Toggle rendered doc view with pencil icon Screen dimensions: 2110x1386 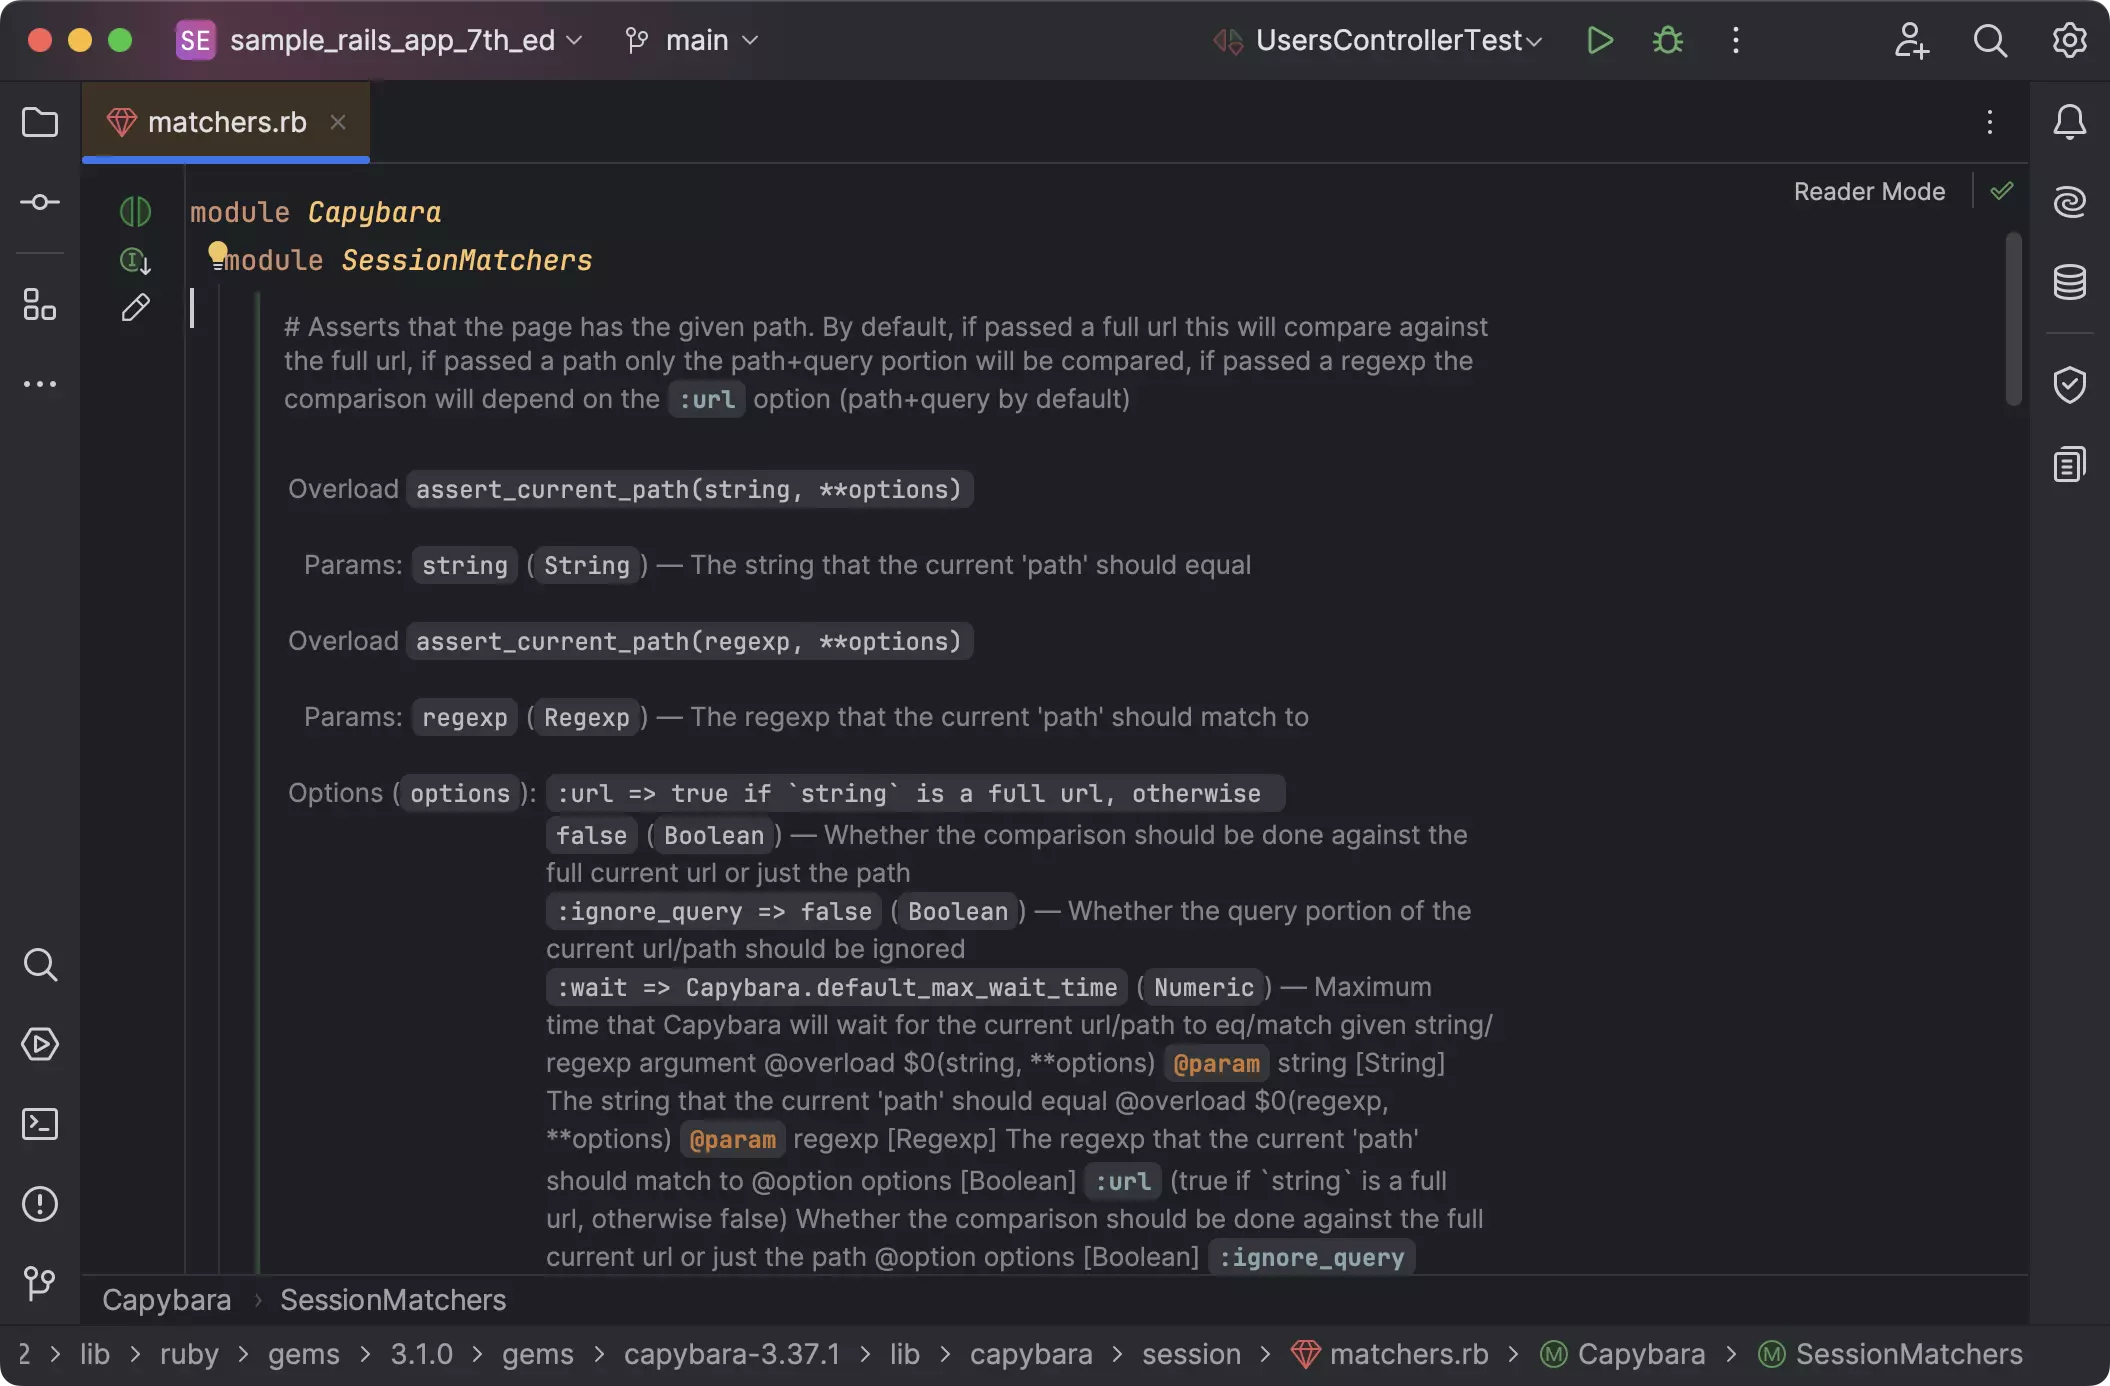pyautogui.click(x=135, y=307)
